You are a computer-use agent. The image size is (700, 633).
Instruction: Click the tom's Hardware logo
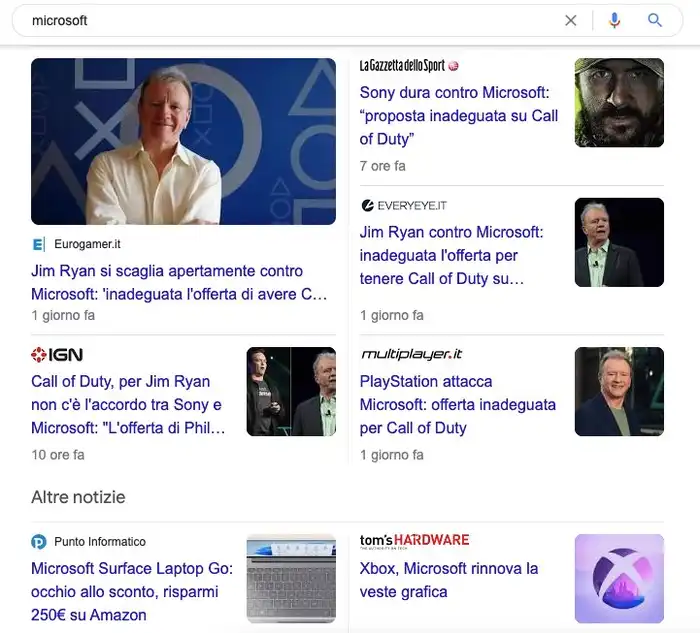click(x=414, y=541)
